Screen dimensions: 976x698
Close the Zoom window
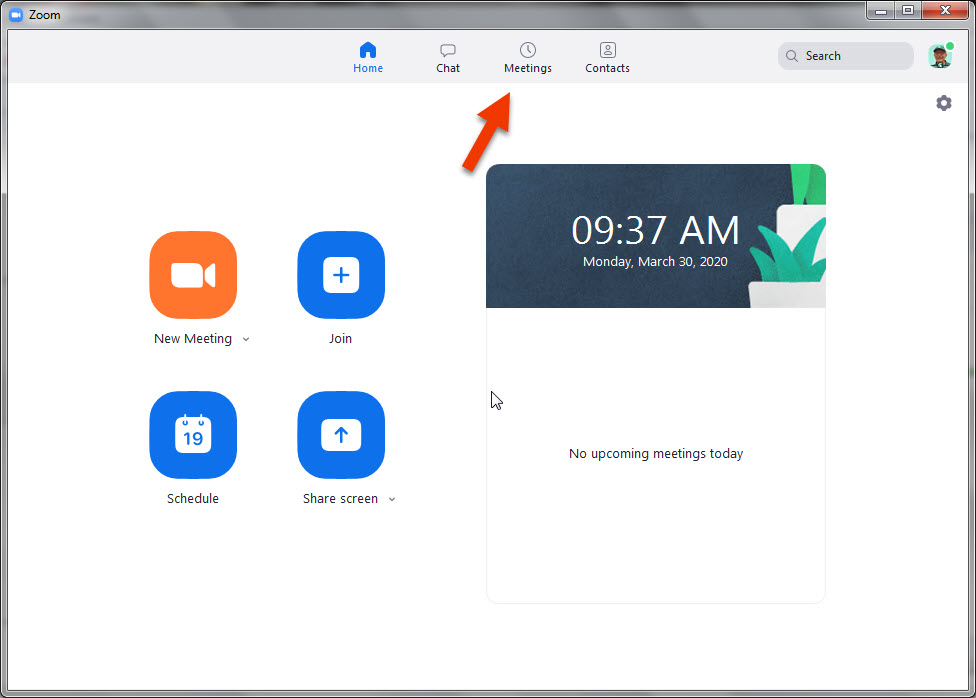[945, 11]
